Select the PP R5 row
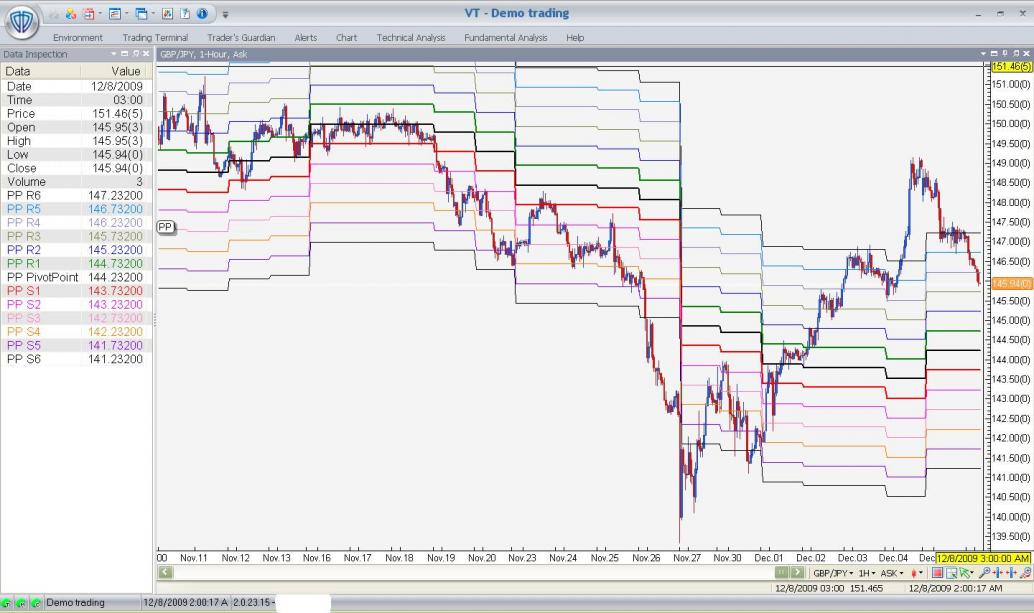 76,209
